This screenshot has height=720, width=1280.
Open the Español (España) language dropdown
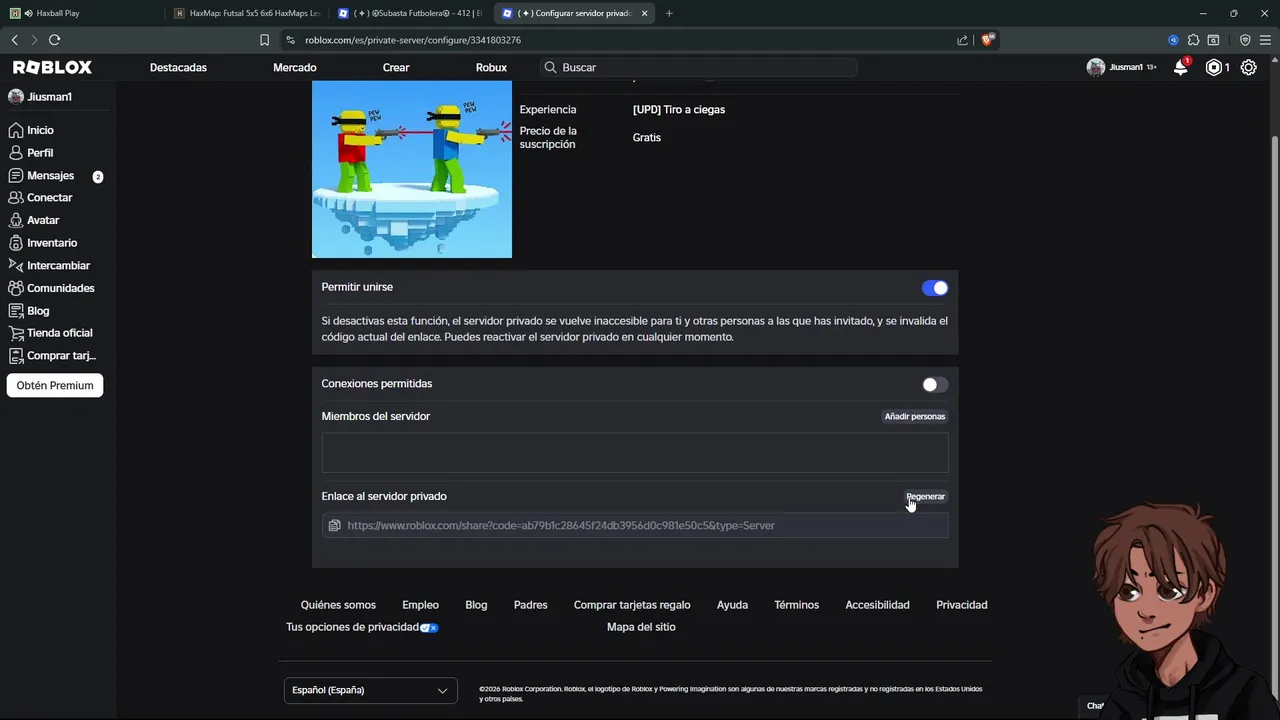370,690
